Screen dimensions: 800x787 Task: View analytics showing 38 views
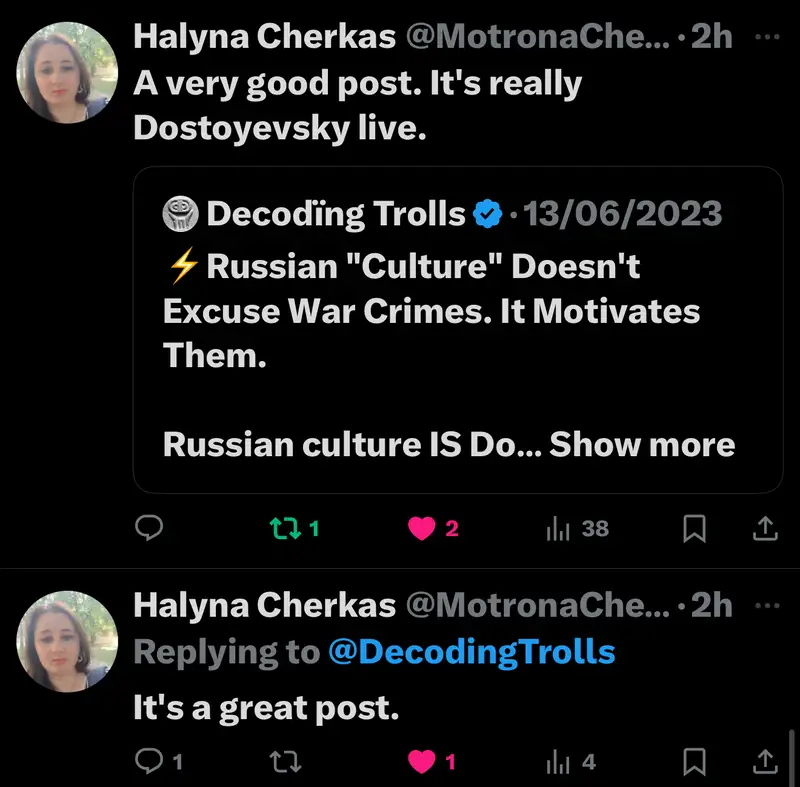(558, 529)
